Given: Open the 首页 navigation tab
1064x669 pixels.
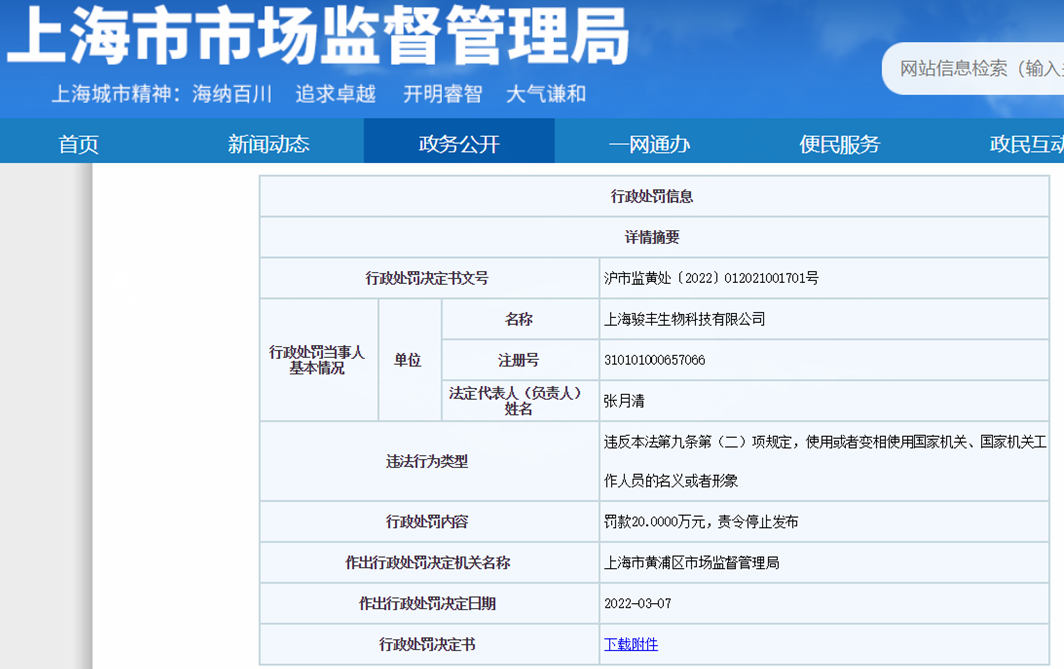Looking at the screenshot, I should point(78,143).
